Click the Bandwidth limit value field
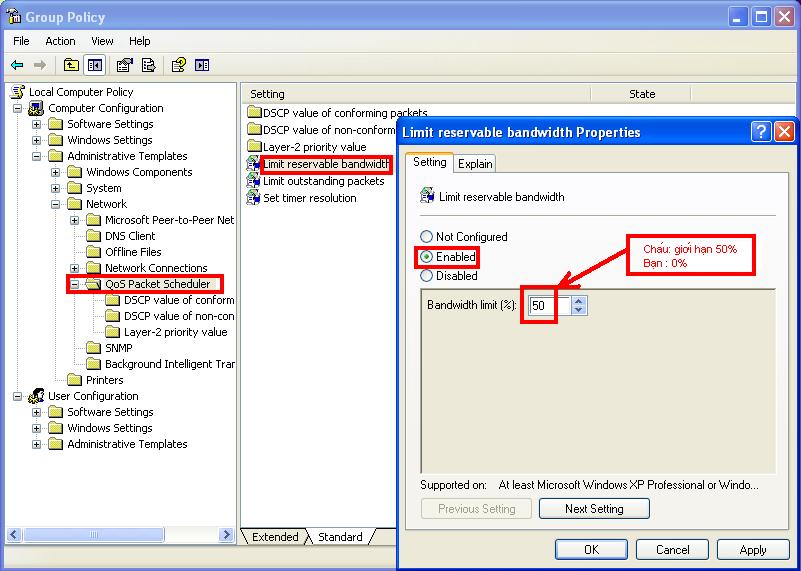Image resolution: width=801 pixels, height=571 pixels. pos(549,305)
